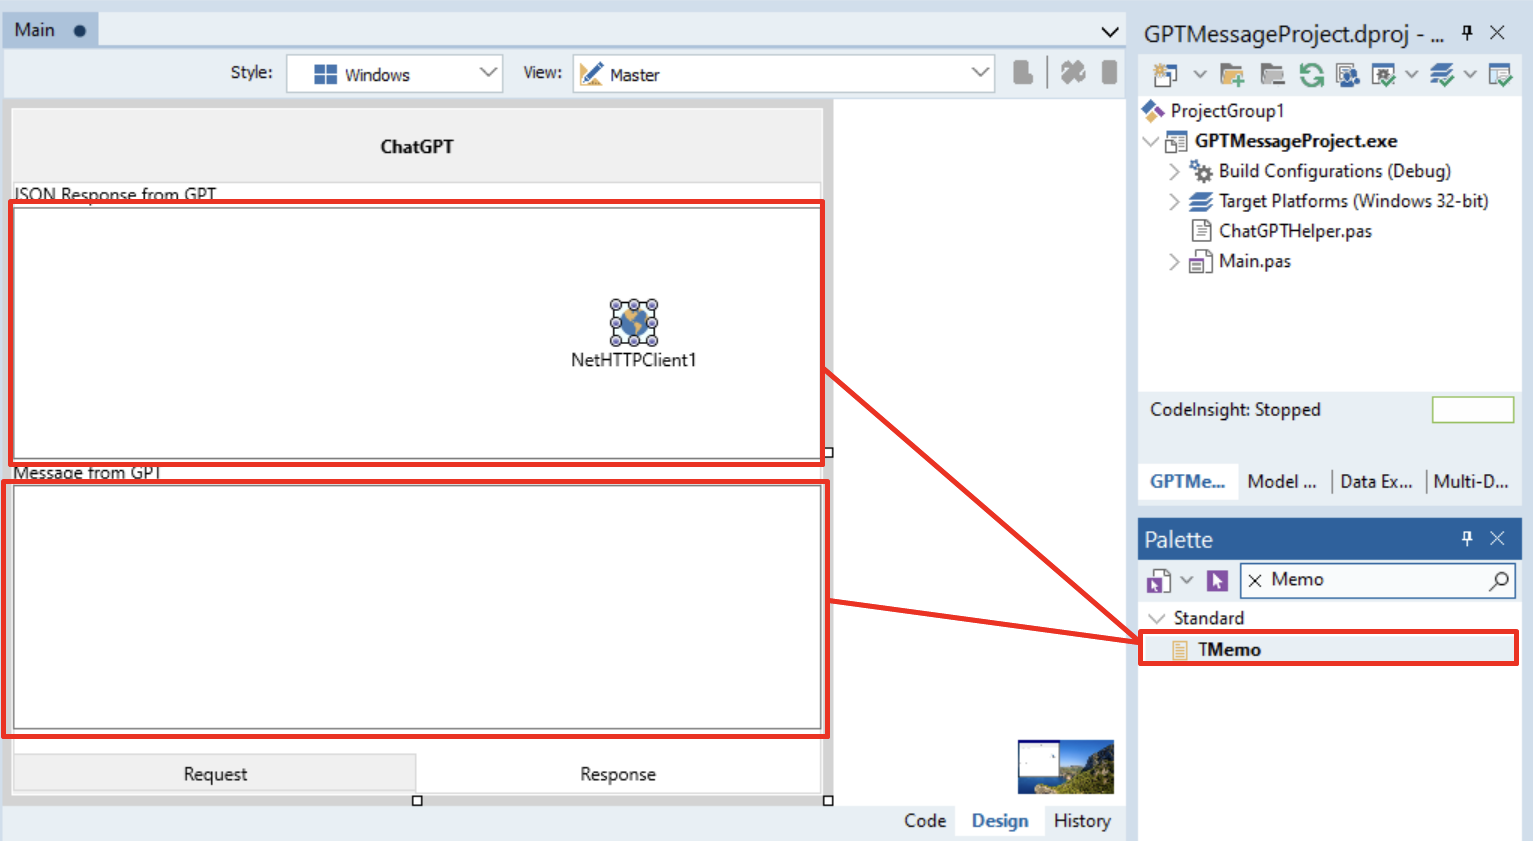1533x841 pixels.
Task: Open dropdown arrow beside Palette category icon
Action: coord(1187,580)
